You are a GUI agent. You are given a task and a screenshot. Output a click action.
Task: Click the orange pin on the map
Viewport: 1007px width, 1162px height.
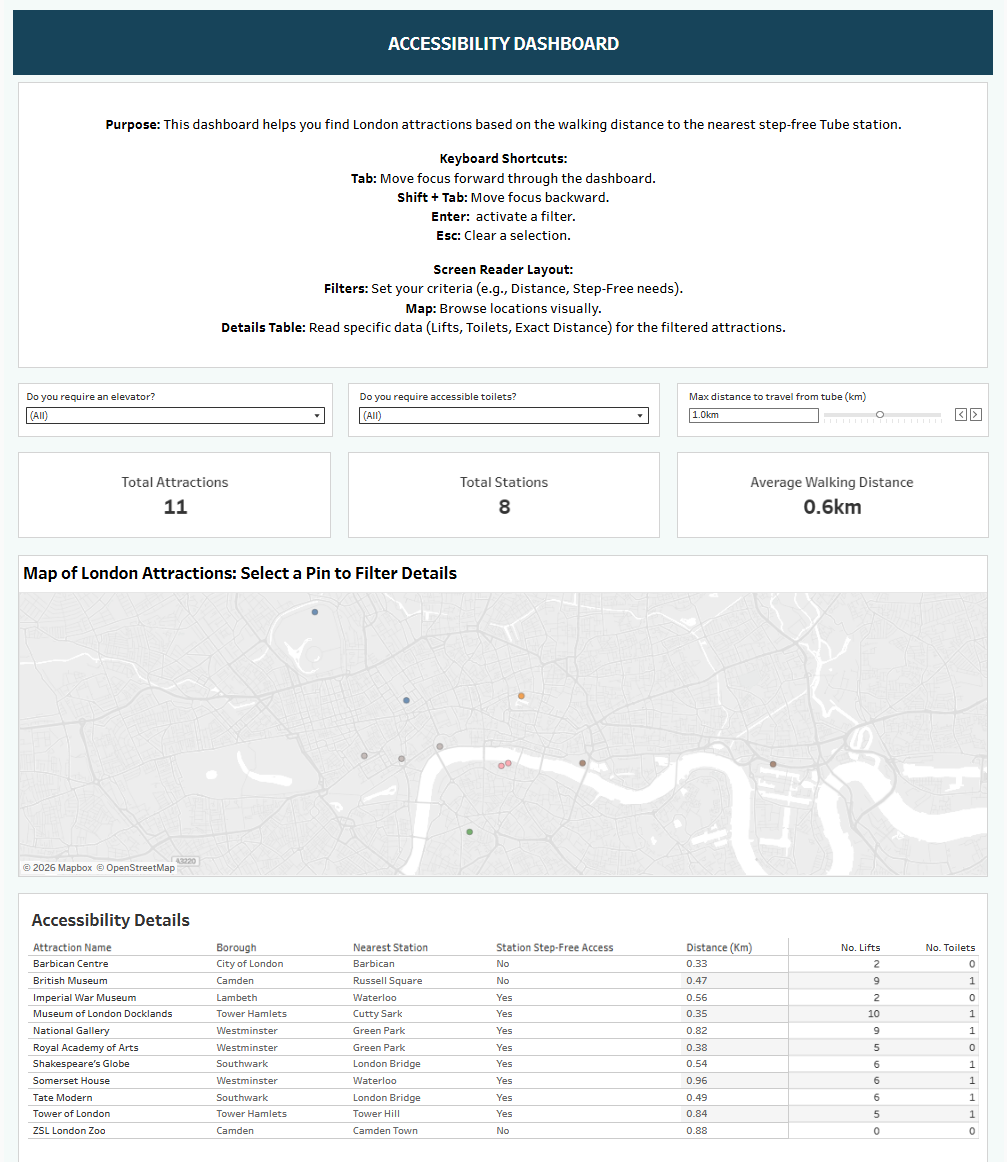(x=521, y=695)
